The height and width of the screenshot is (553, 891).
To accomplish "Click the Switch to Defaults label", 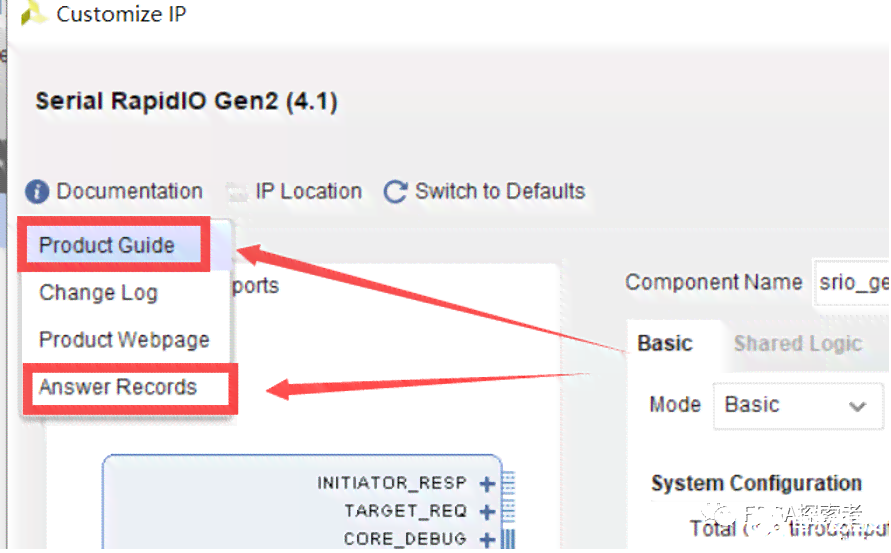I will point(500,192).
